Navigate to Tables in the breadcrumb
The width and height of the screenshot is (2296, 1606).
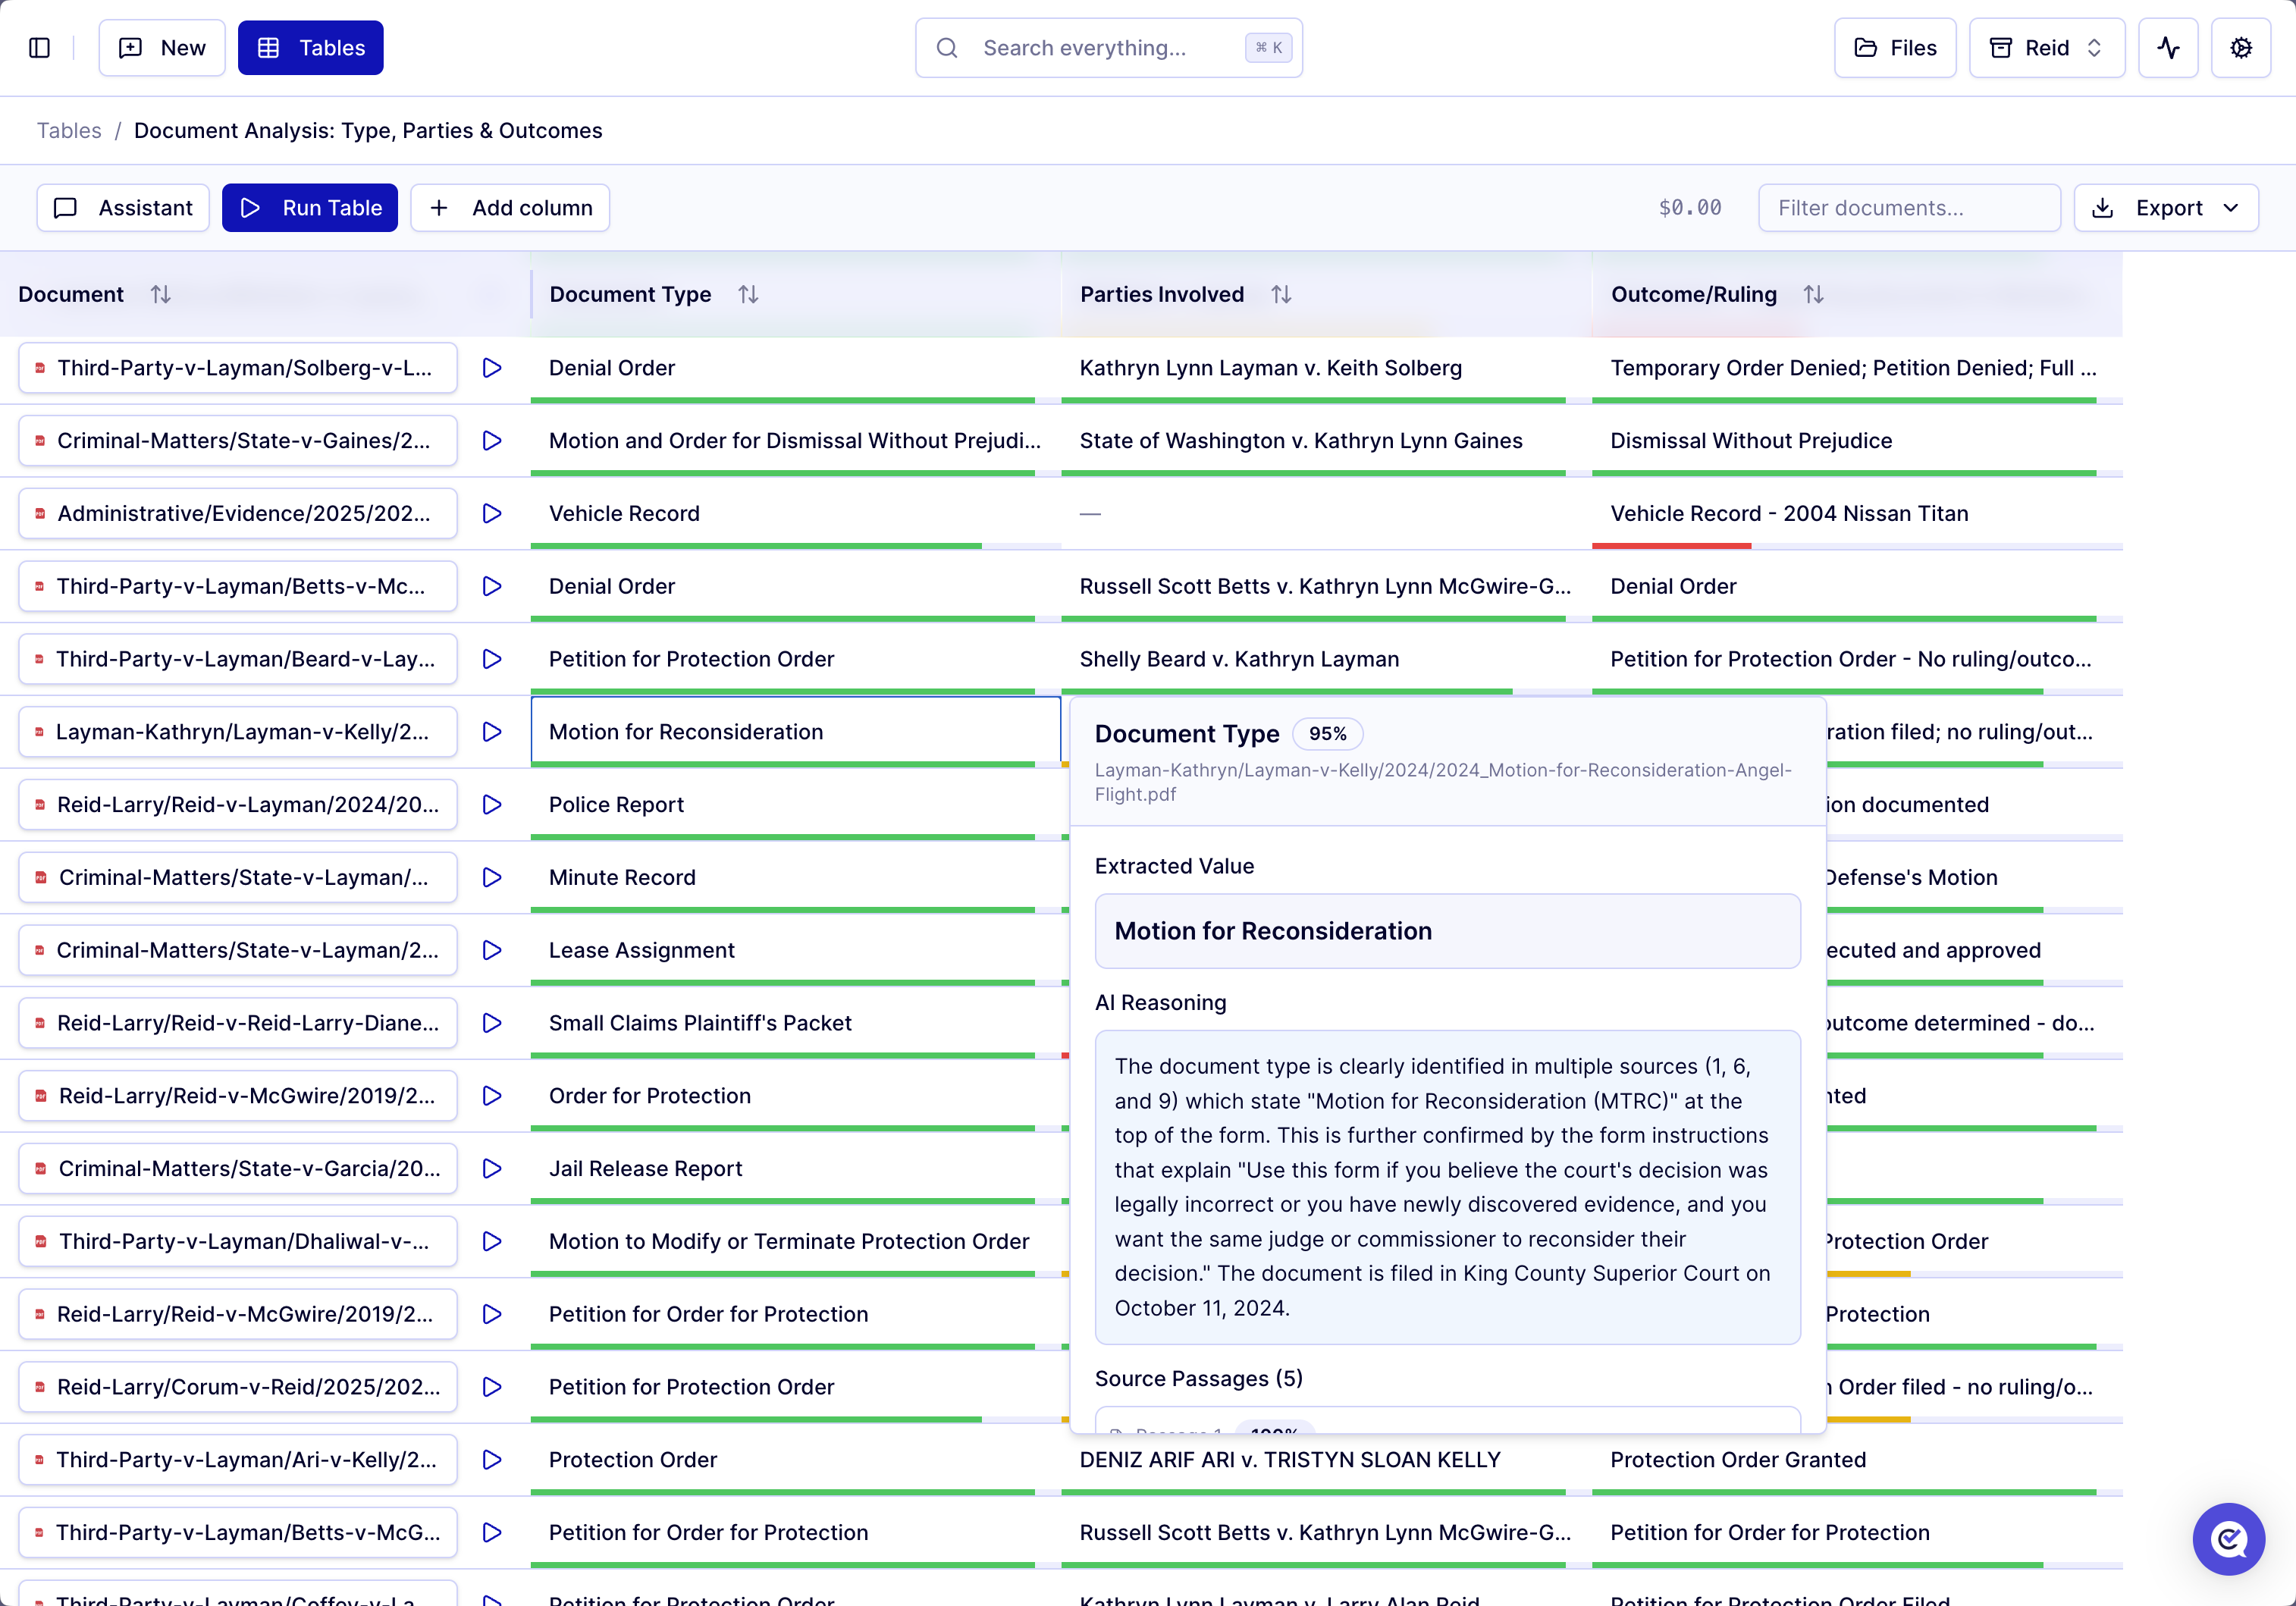click(68, 130)
